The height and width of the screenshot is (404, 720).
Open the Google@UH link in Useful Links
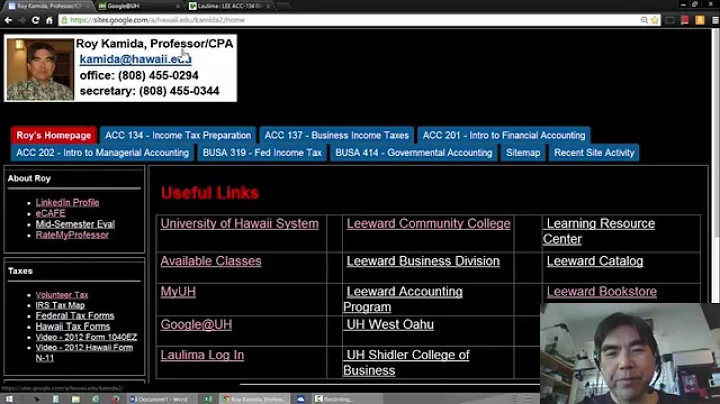196,325
